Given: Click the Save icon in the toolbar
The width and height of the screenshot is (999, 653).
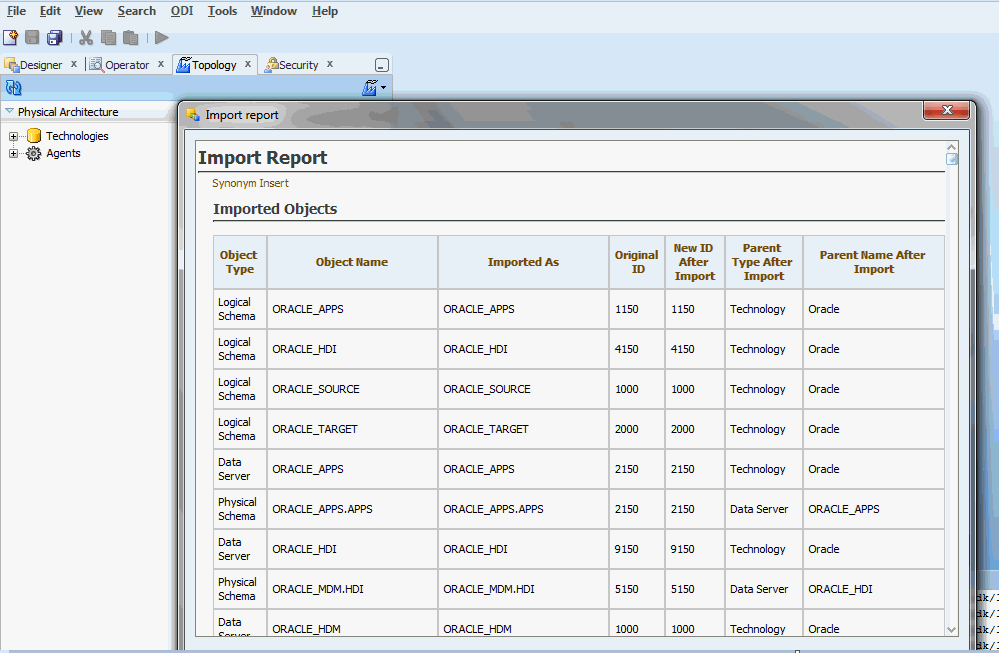Looking at the screenshot, I should [32, 38].
